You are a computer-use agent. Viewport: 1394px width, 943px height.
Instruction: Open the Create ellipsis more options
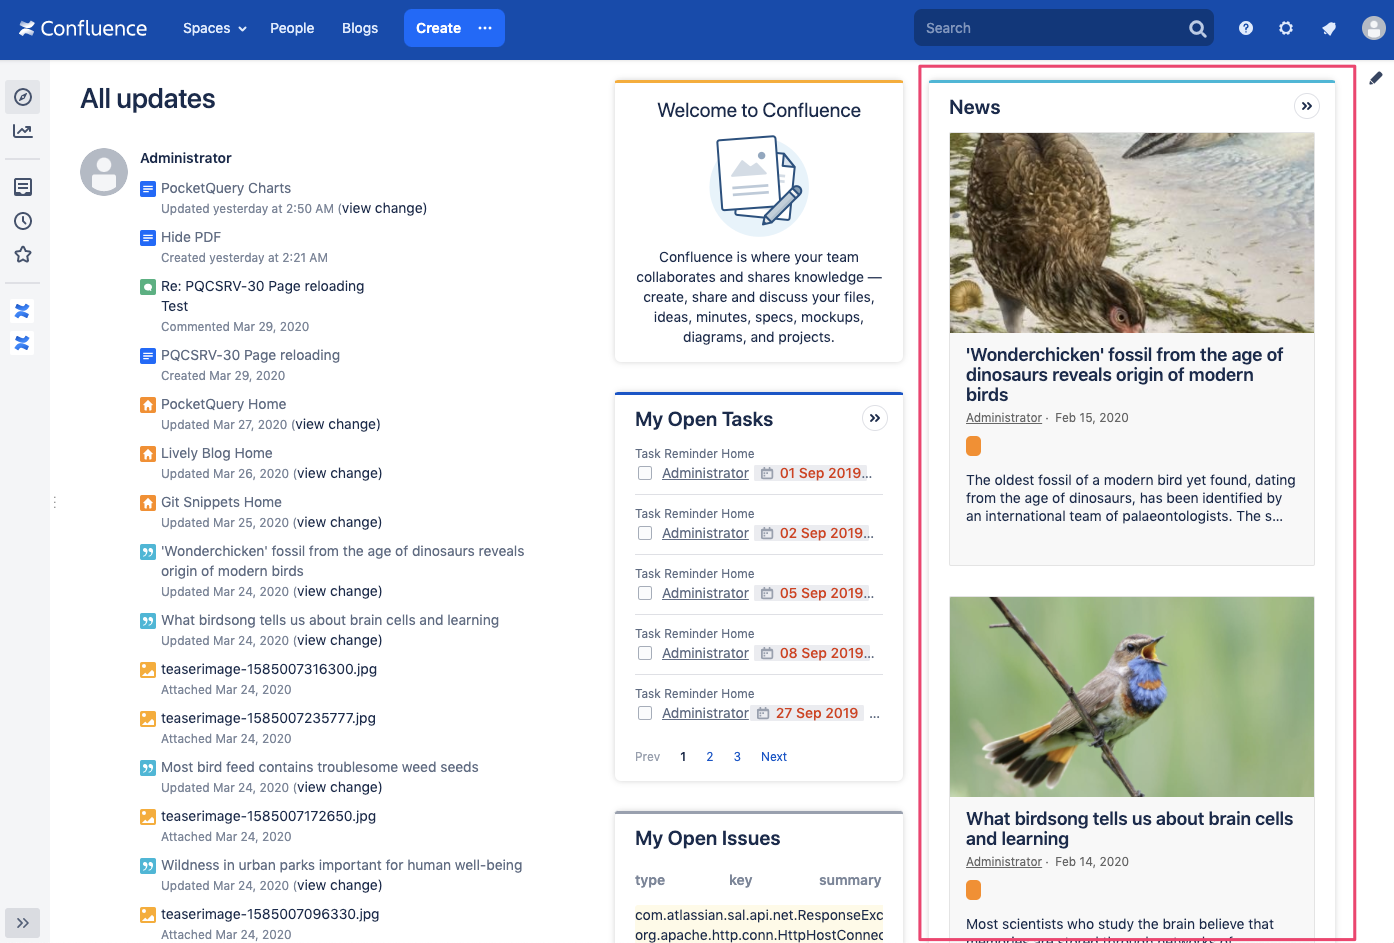click(x=485, y=28)
